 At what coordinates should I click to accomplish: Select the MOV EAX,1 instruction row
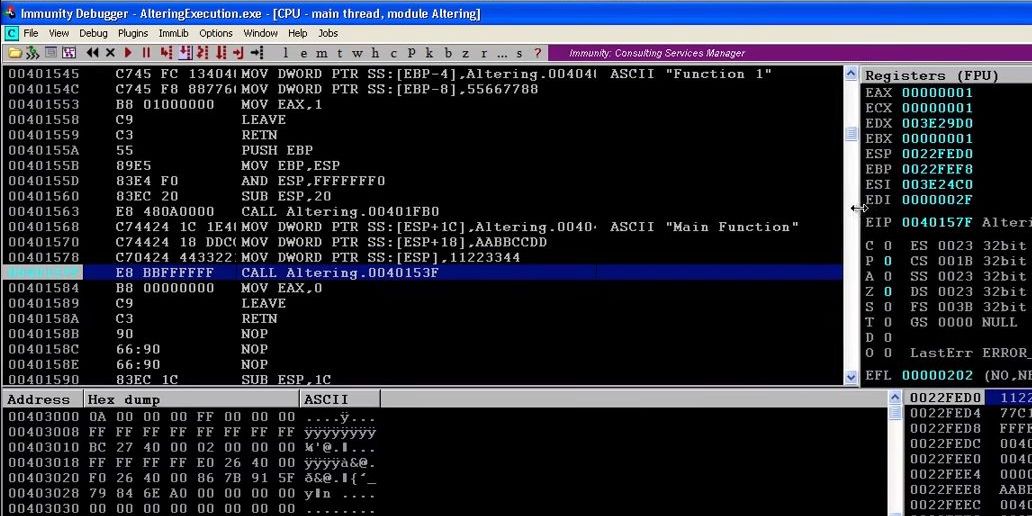coord(423,105)
